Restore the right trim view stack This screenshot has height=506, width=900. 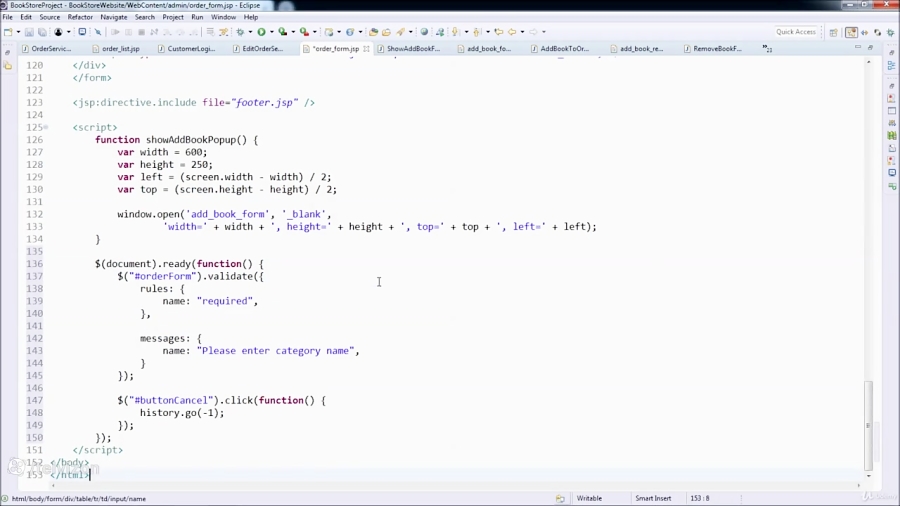pos(891,52)
